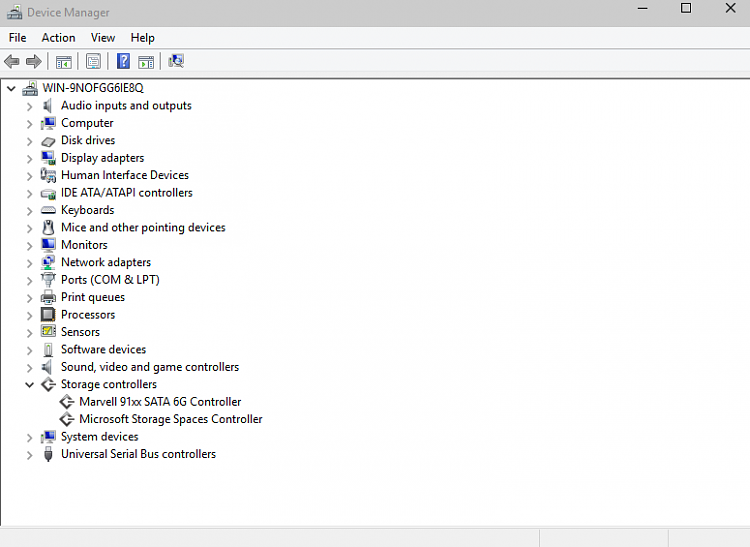
Task: Select Sound, video and game controllers label
Action: point(150,367)
